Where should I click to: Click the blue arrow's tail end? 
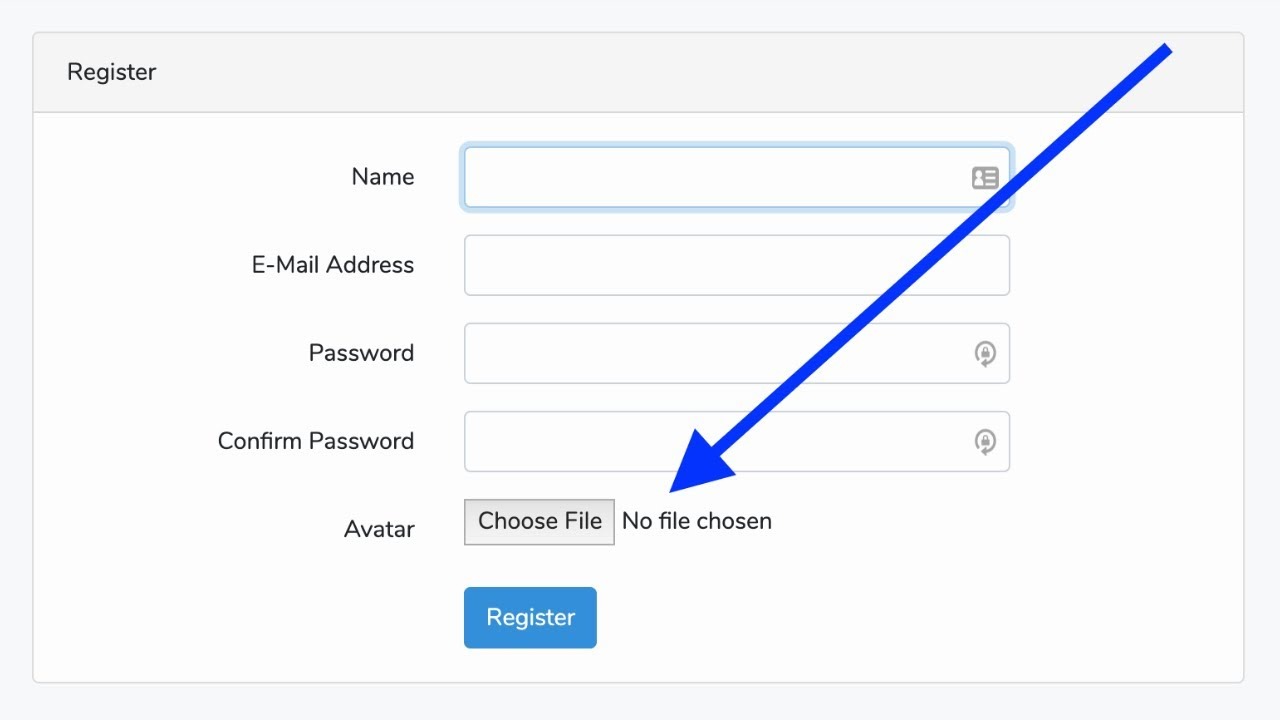1163,50
